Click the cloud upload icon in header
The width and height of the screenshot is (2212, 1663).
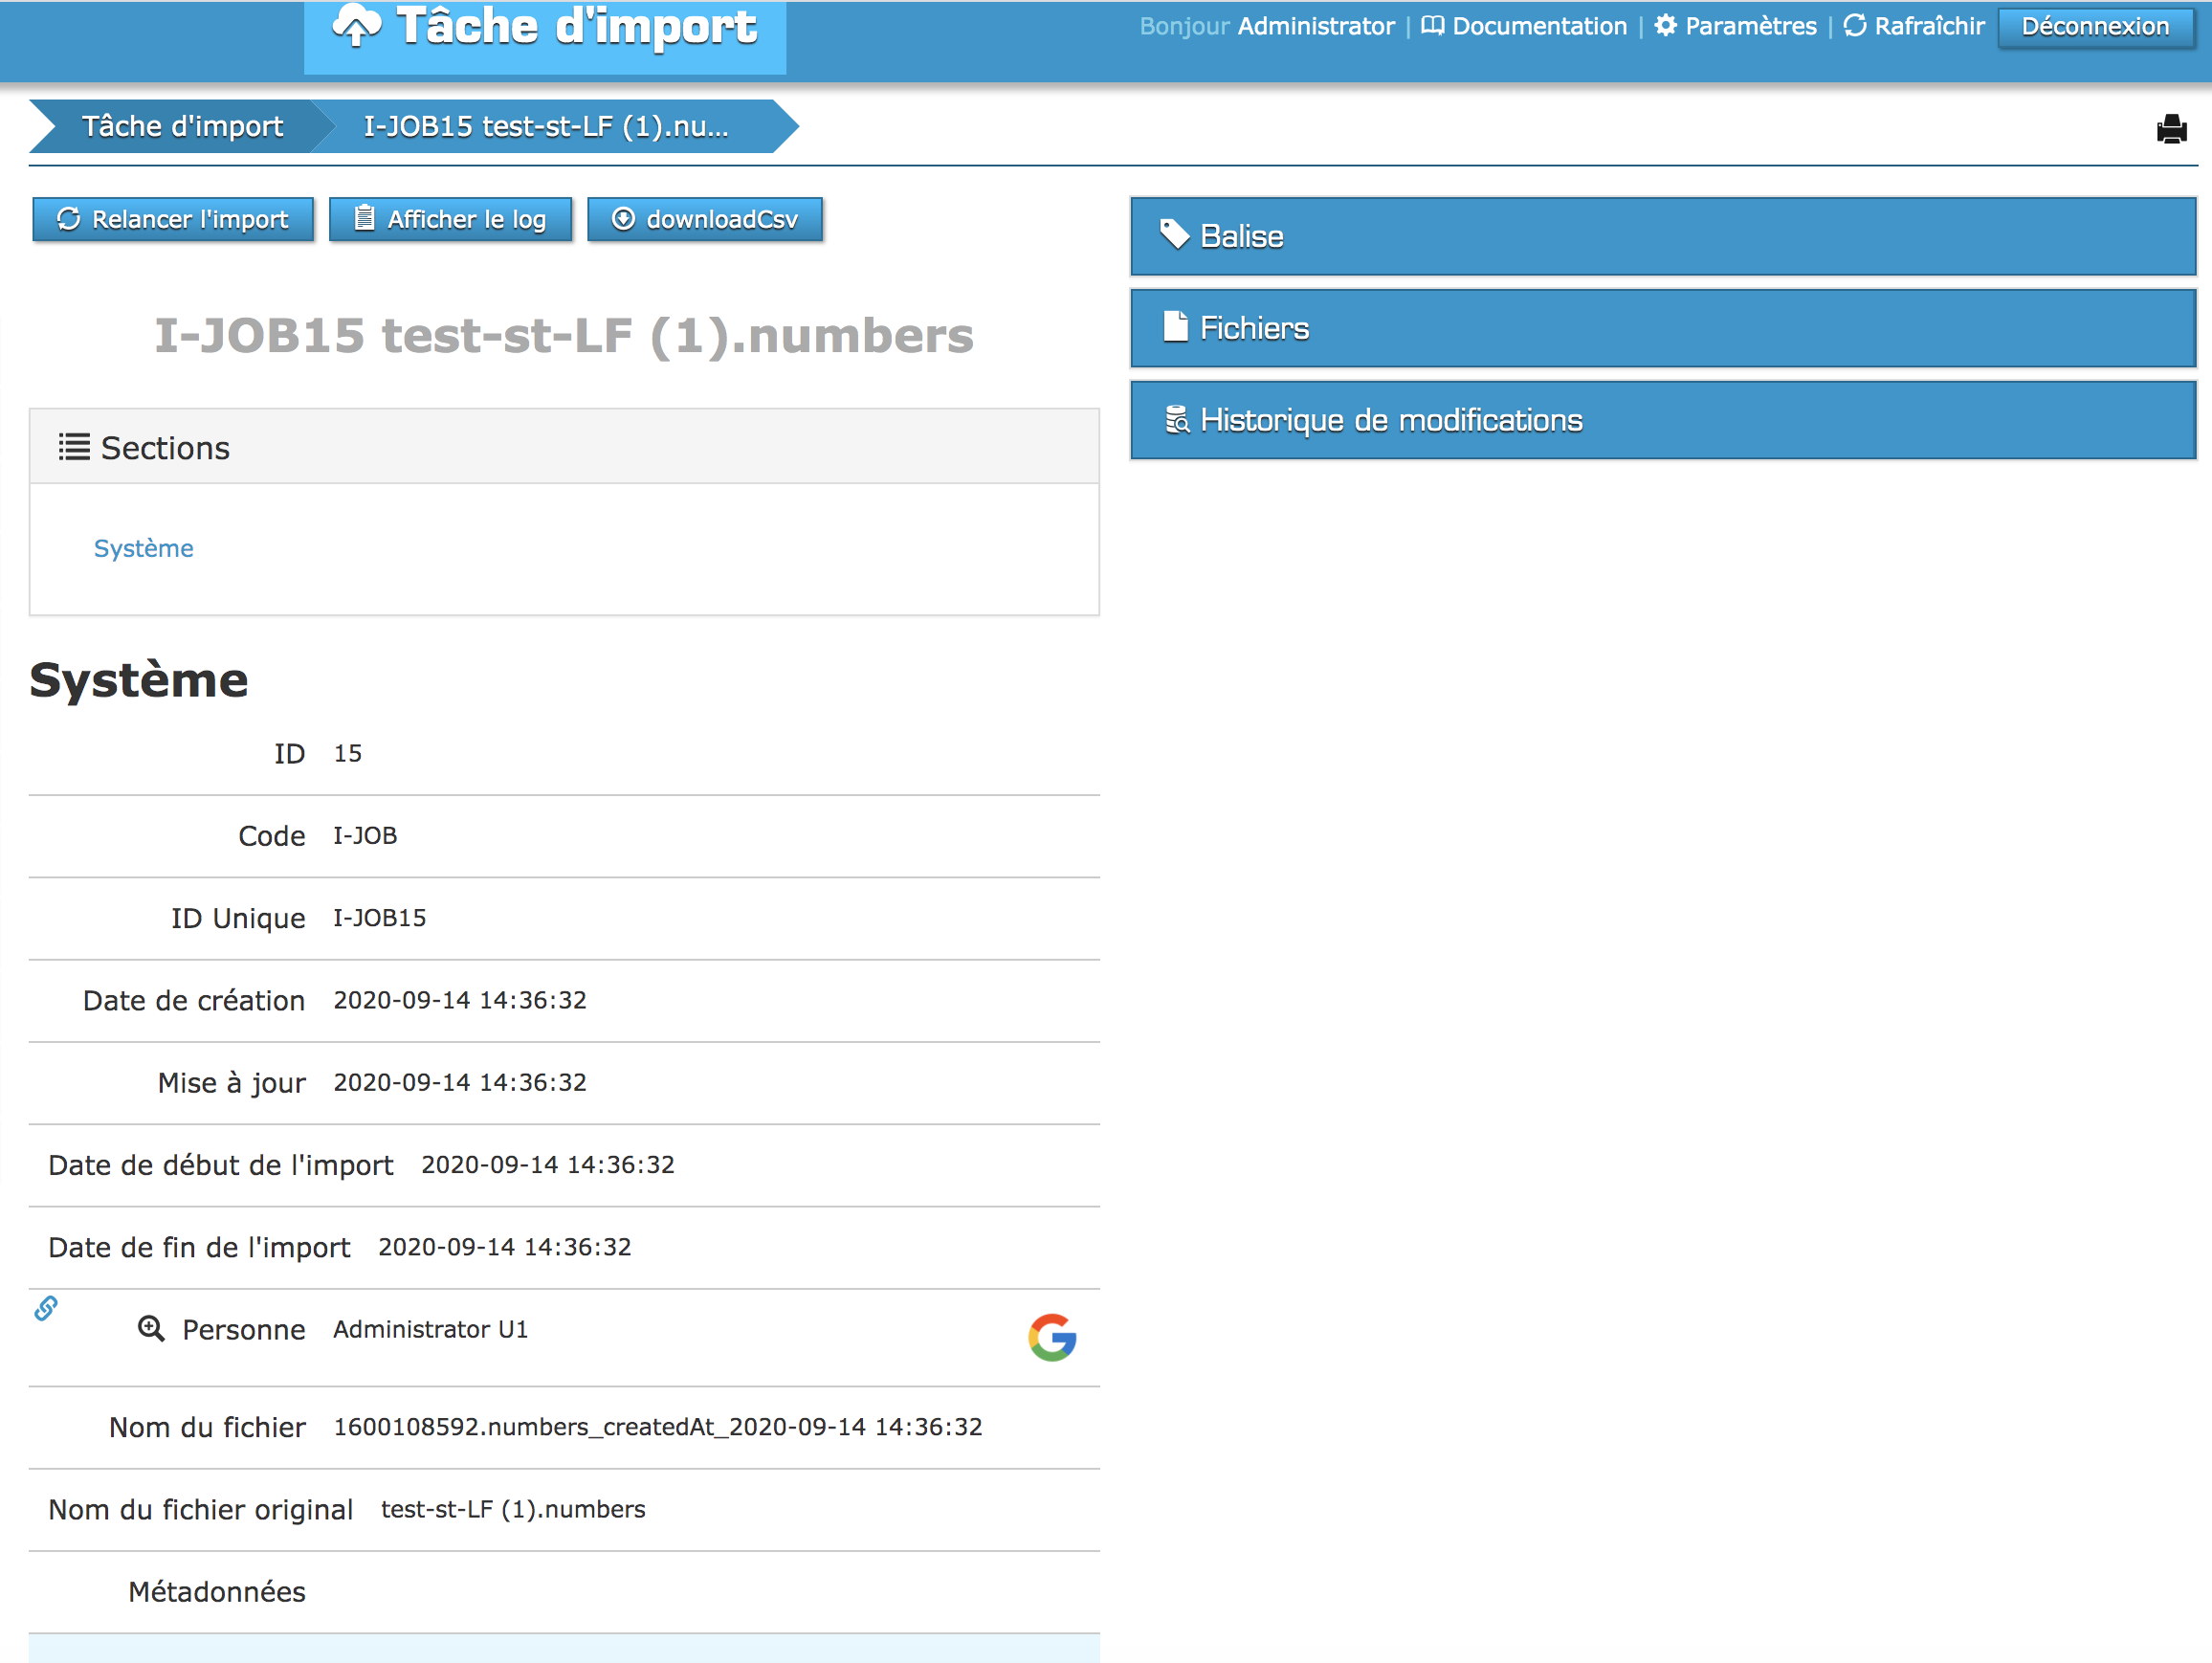coord(357,26)
